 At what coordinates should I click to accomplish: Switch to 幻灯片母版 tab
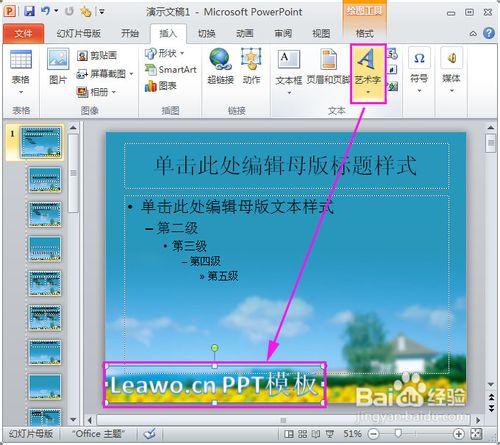click(x=79, y=34)
